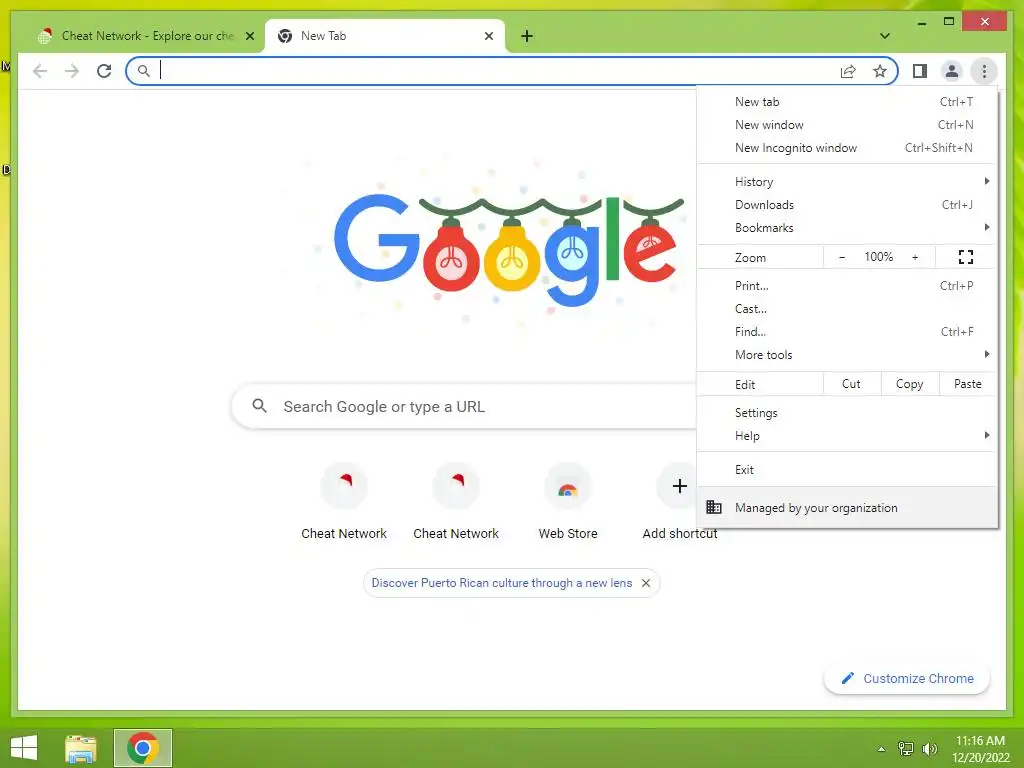Click the share page icon in address bar
This screenshot has width=1024, height=768.
click(848, 71)
